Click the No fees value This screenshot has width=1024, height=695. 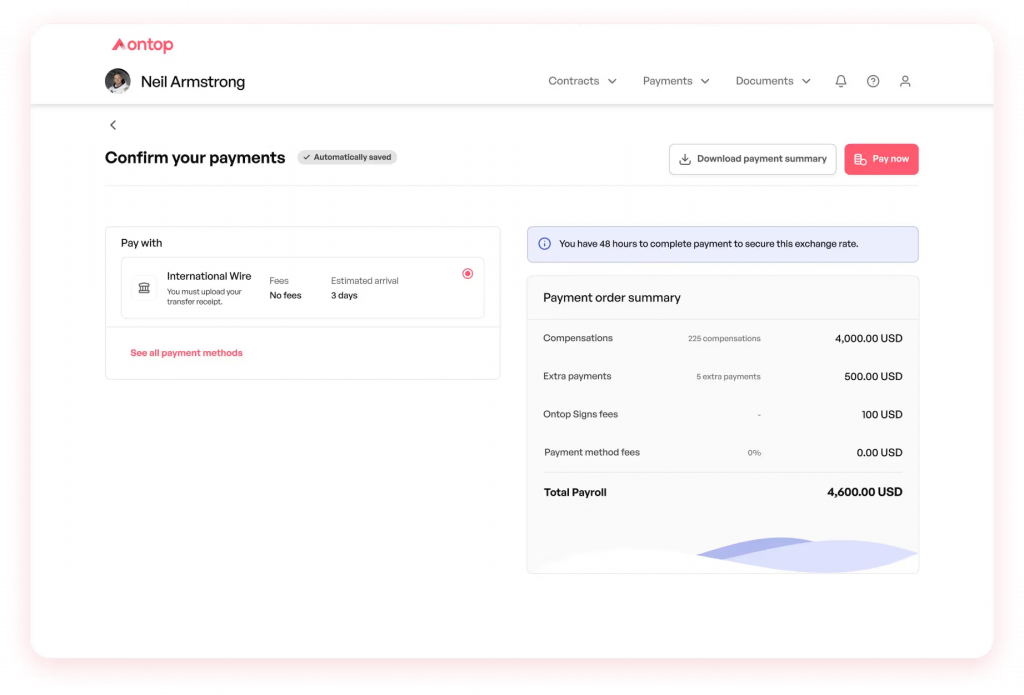pos(285,295)
